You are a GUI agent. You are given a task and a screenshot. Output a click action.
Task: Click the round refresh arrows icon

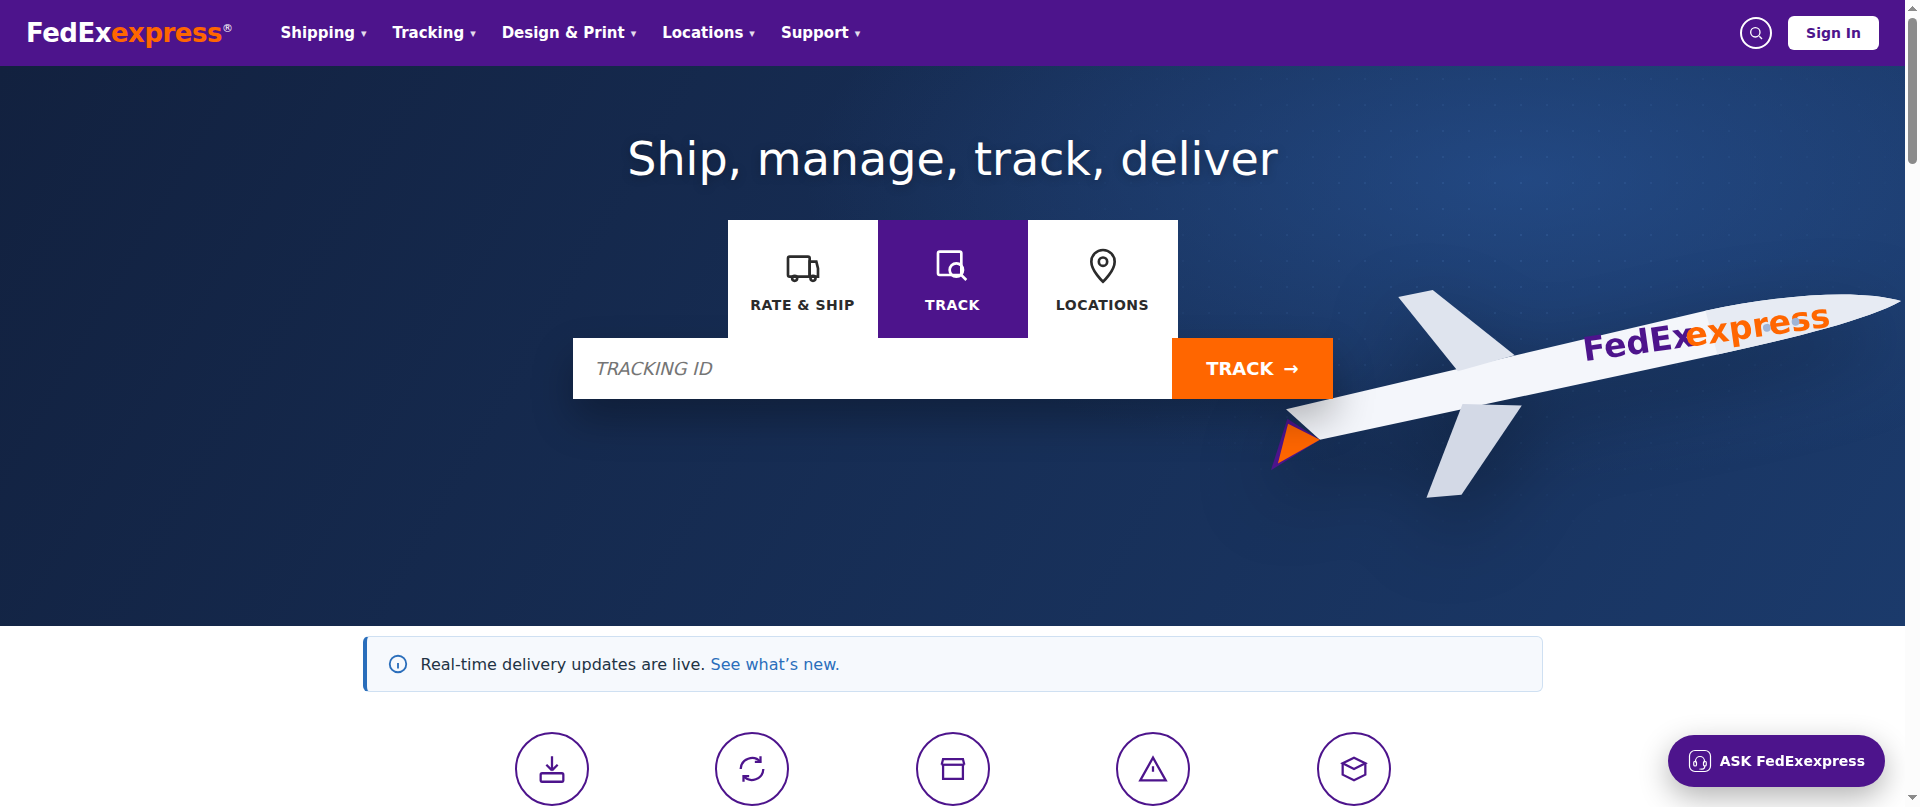752,769
